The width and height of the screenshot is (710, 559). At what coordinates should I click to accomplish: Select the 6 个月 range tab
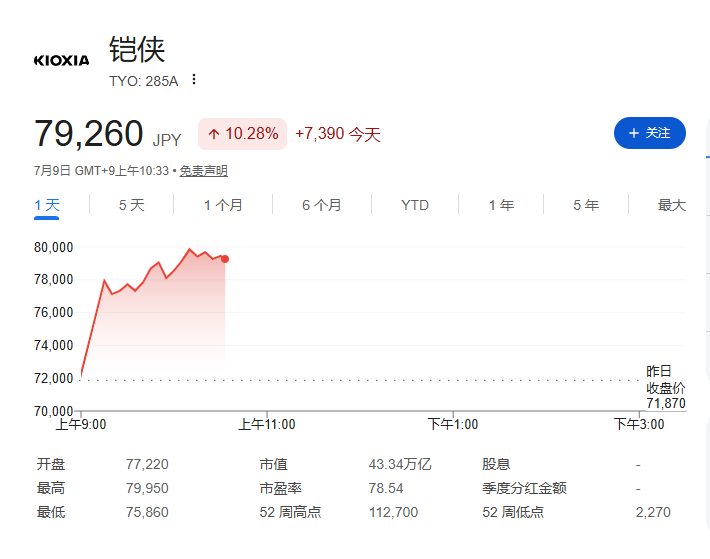(321, 205)
